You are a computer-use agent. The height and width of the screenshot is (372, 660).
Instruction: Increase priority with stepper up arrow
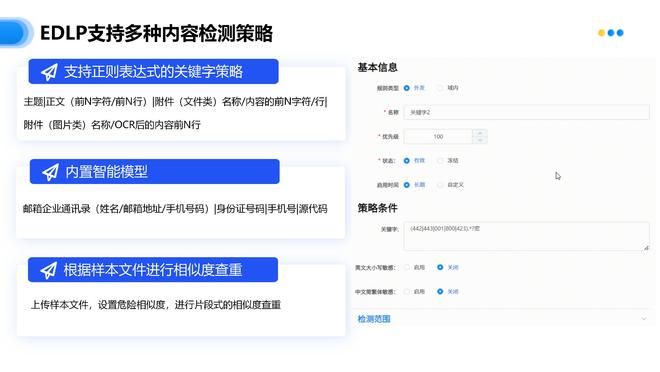pyautogui.click(x=479, y=133)
